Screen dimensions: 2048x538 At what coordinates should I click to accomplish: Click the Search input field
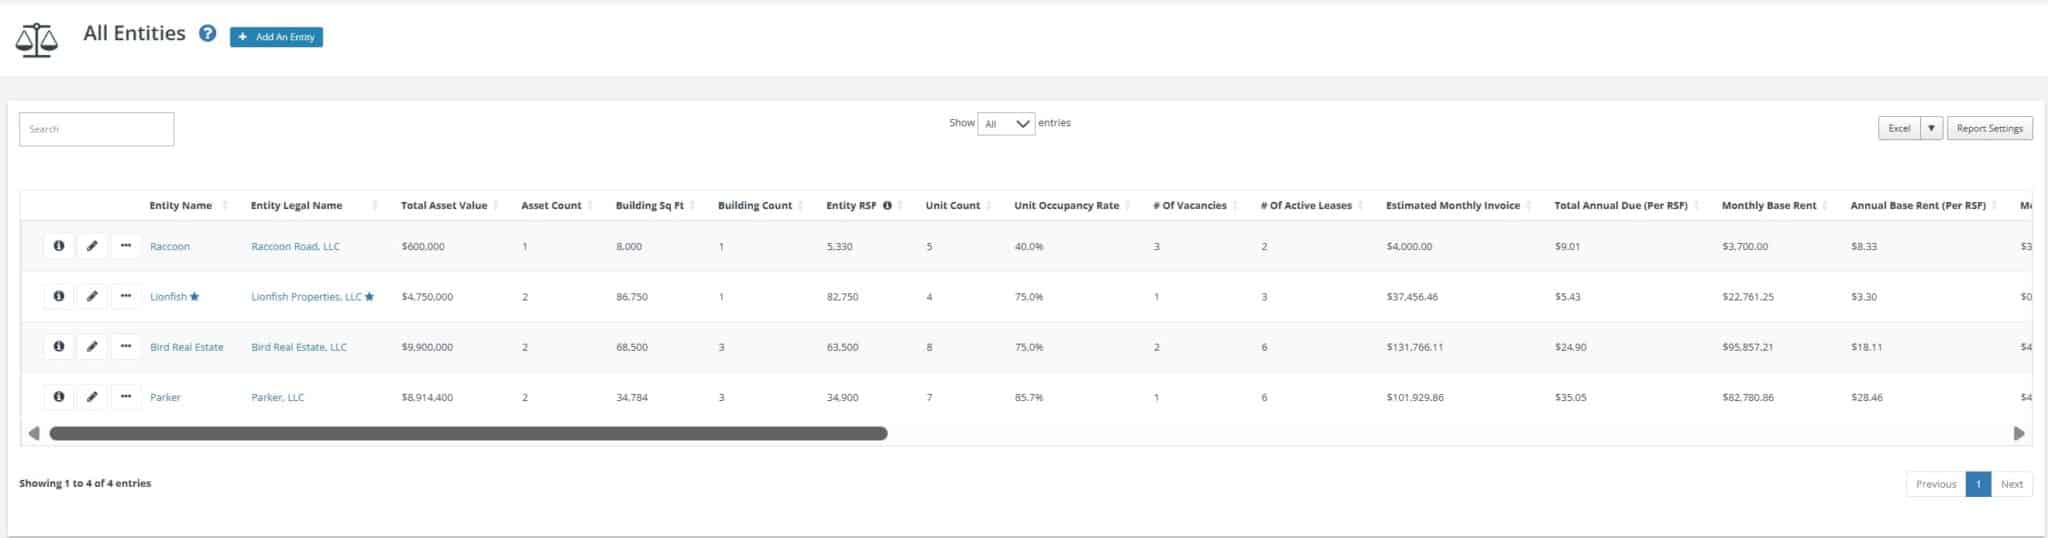[x=97, y=129]
